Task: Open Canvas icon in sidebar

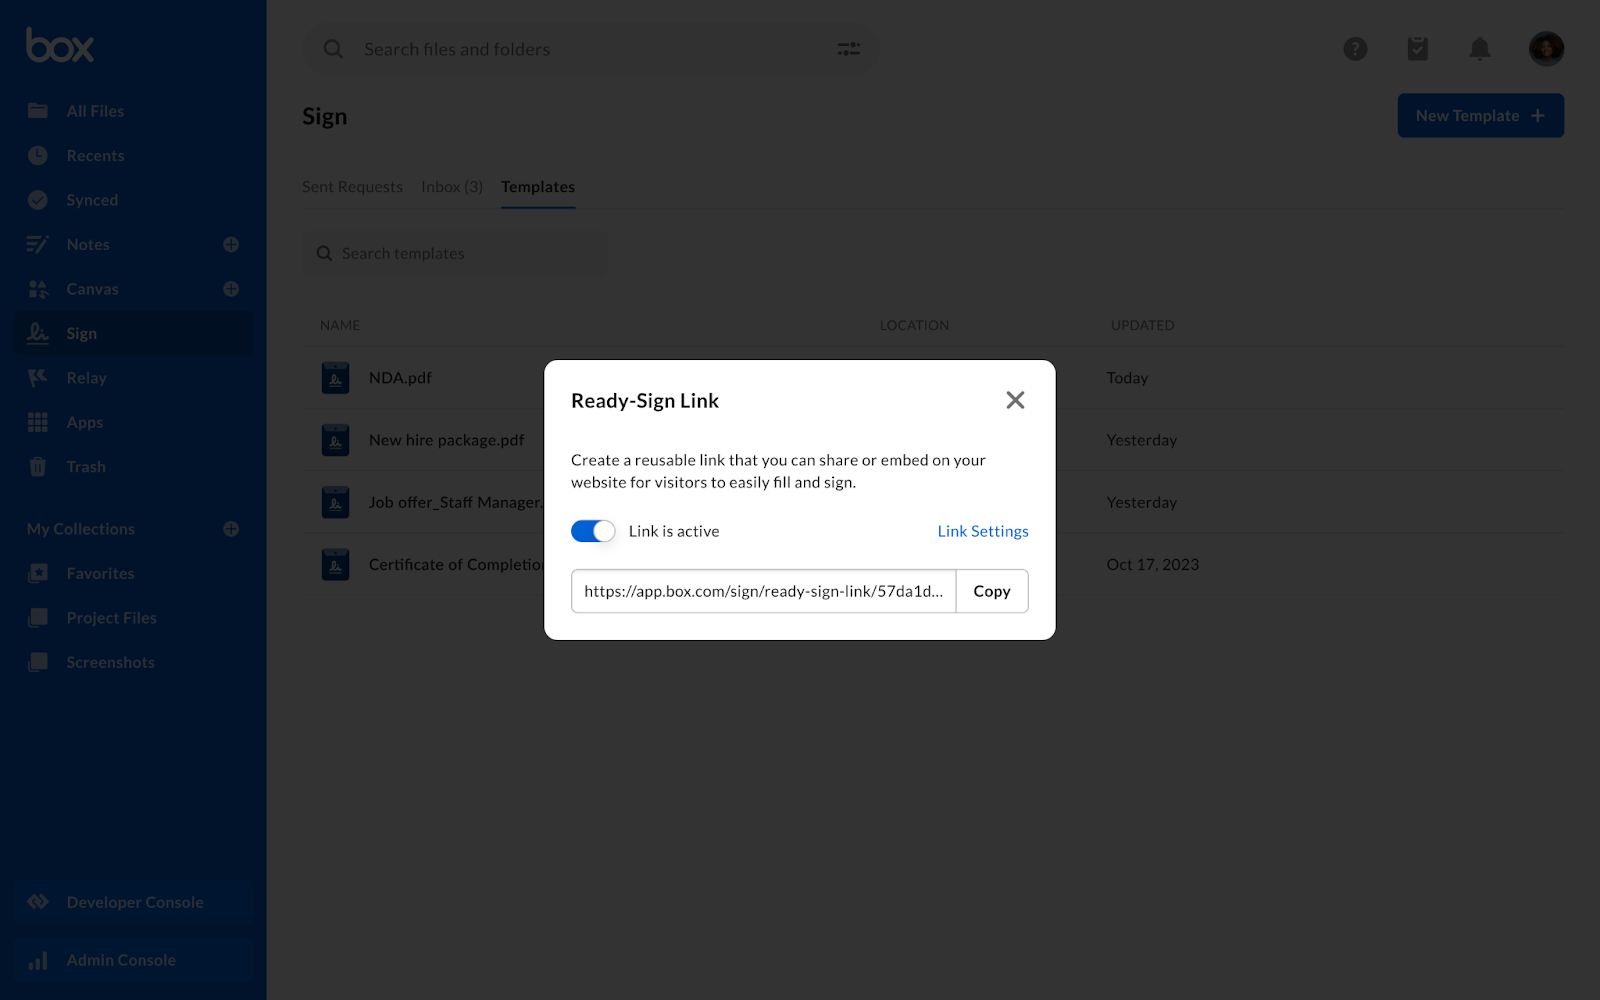Action: pyautogui.click(x=38, y=289)
